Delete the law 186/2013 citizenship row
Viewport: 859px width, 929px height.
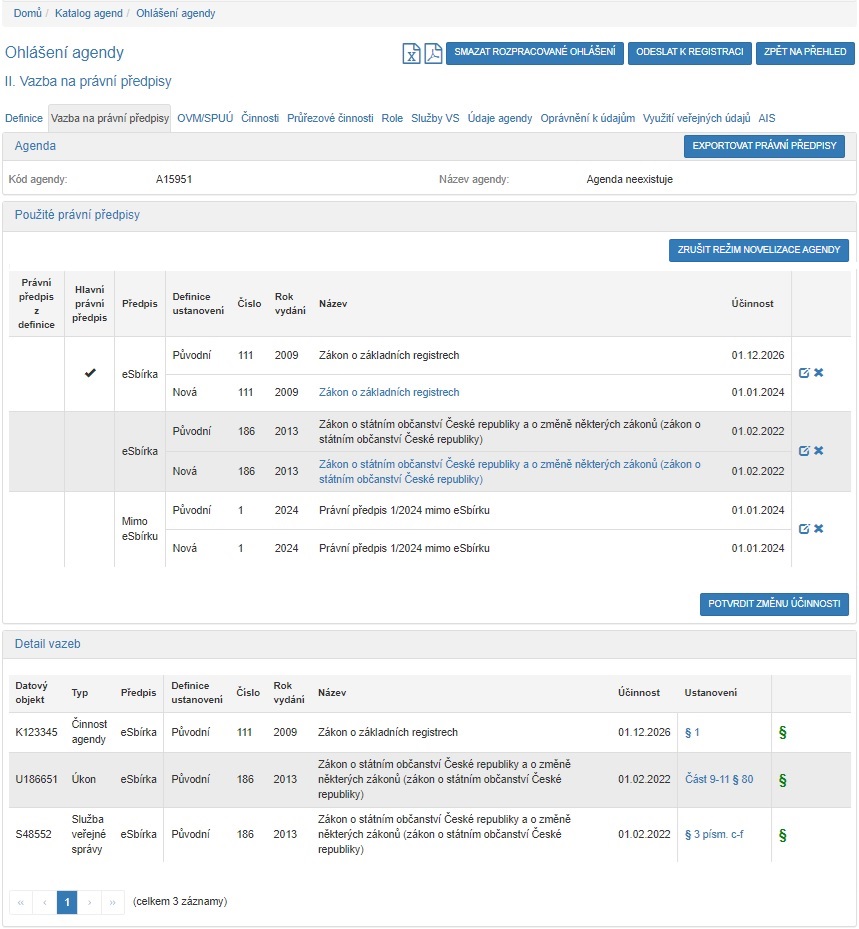click(x=819, y=451)
